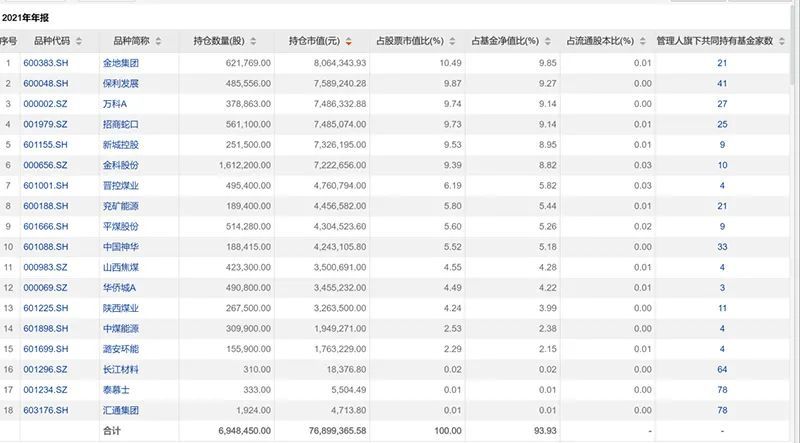Sort by 序号 column header
The height and width of the screenshot is (443, 800).
click(8, 41)
